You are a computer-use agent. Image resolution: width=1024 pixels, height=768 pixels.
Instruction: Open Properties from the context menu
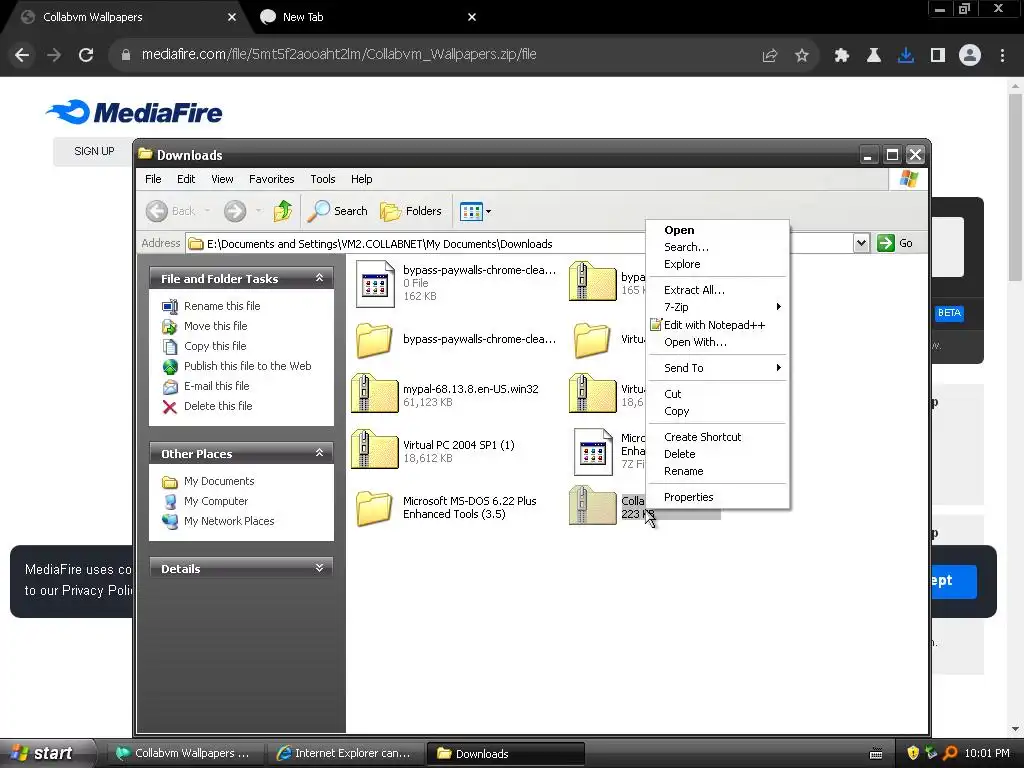pos(717,497)
